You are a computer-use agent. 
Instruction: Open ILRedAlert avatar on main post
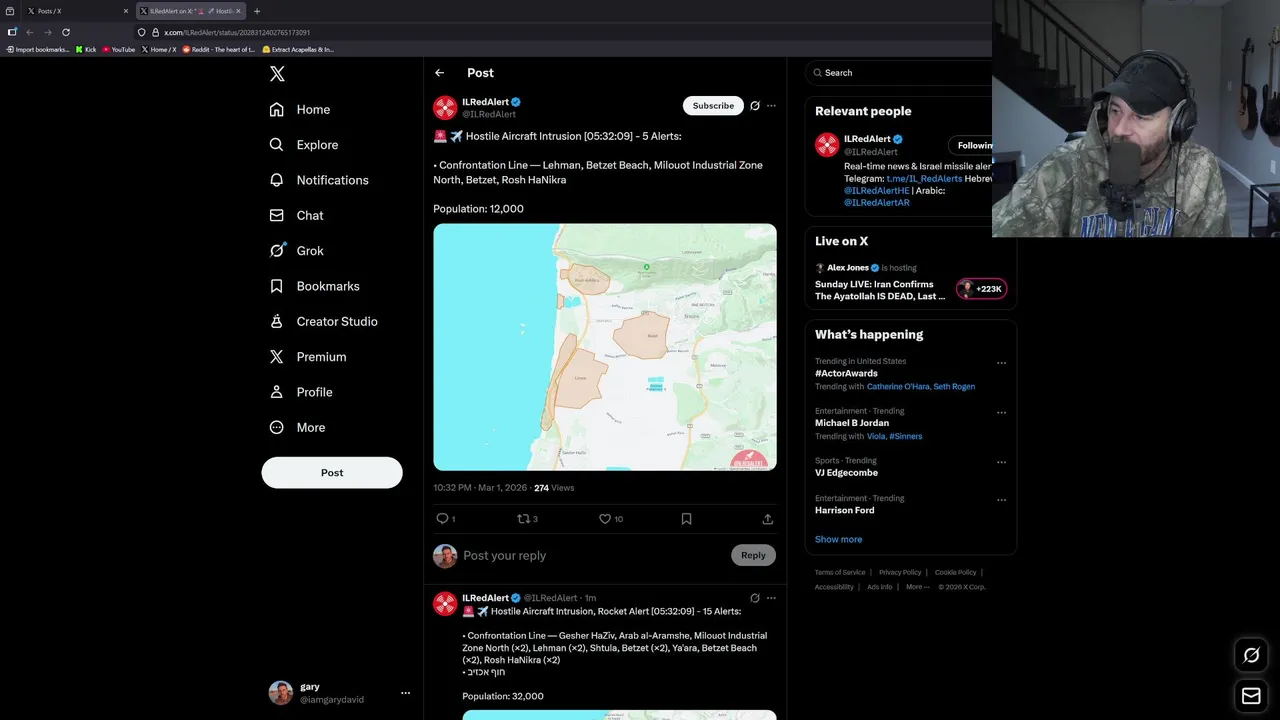click(445, 108)
